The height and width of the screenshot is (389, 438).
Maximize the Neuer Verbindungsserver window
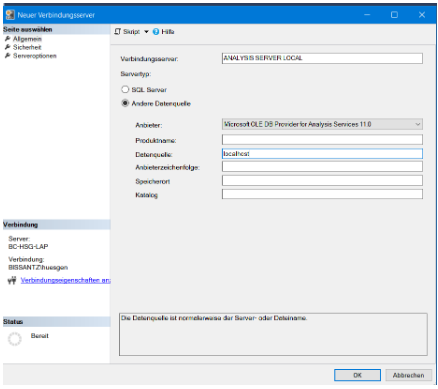click(394, 15)
